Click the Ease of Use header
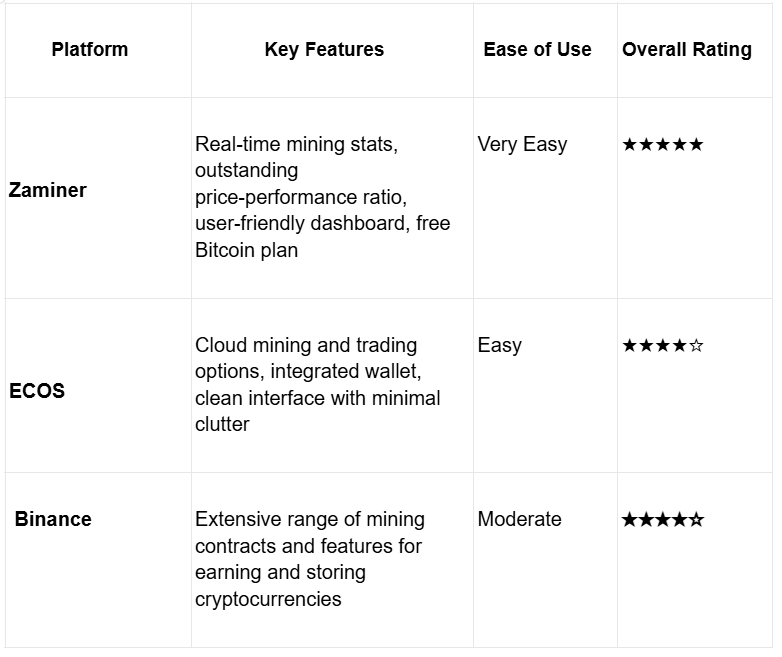This screenshot has width=782, height=657. pos(537,49)
